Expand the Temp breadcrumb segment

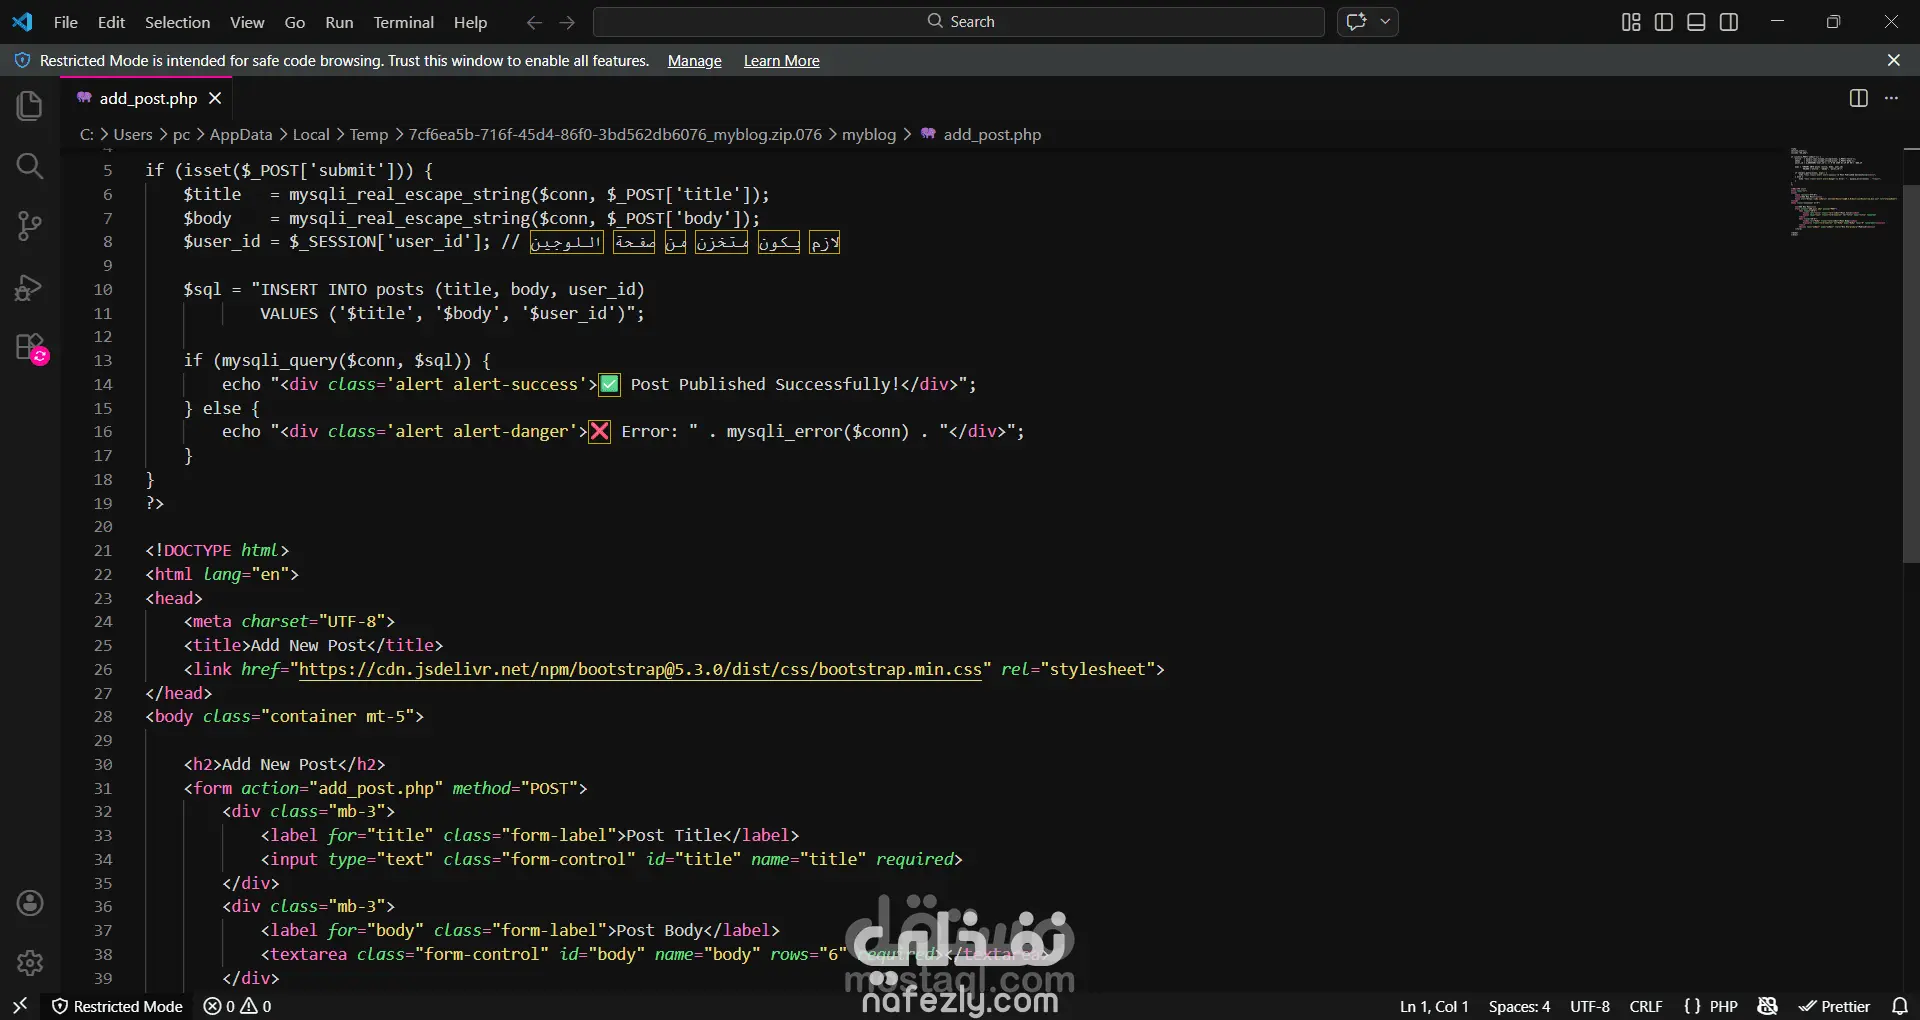[x=369, y=134]
